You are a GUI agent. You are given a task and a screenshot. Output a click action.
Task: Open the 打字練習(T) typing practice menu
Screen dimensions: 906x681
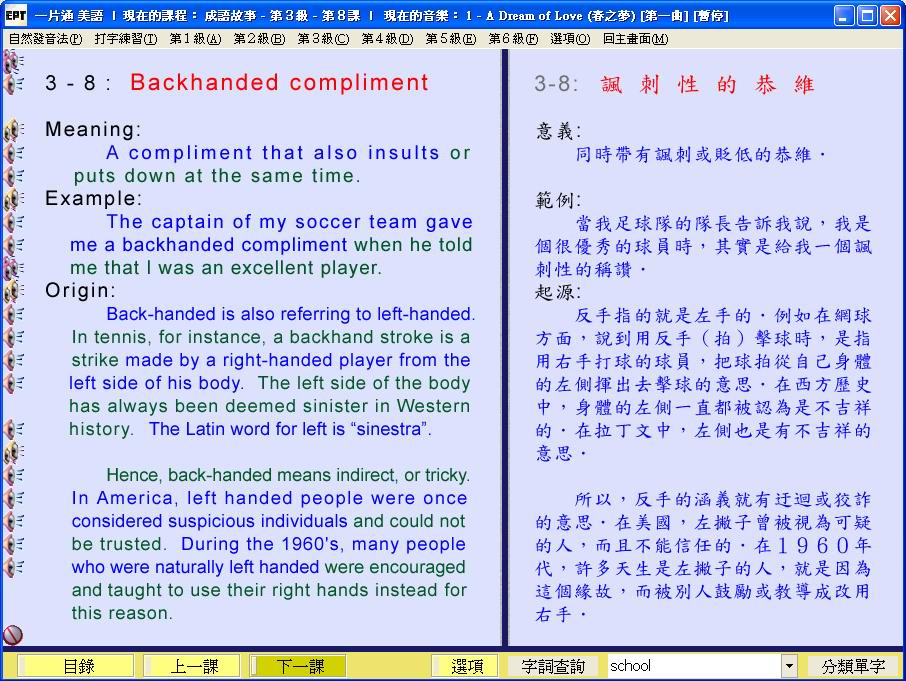tap(126, 39)
